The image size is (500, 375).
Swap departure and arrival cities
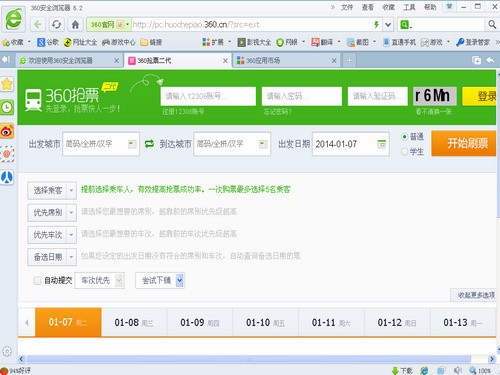[x=149, y=144]
